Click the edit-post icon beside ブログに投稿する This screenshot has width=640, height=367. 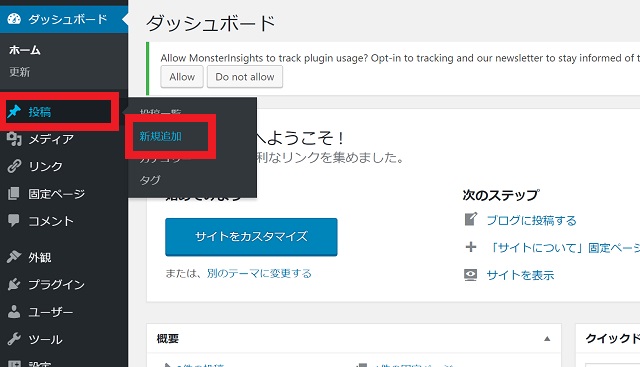pyautogui.click(x=471, y=219)
